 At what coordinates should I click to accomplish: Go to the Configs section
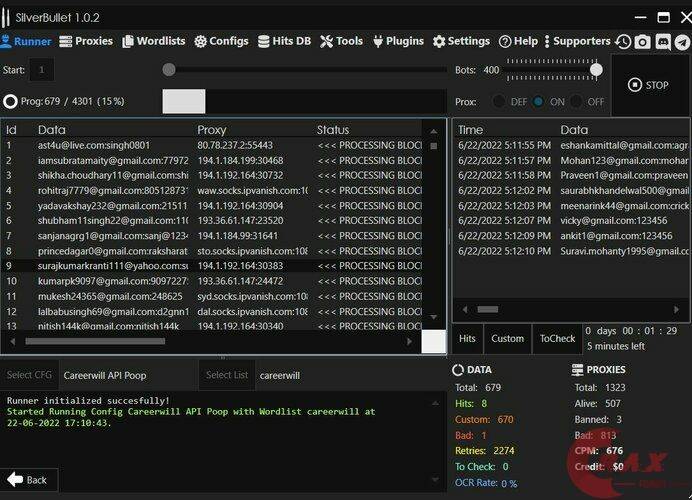(x=221, y=42)
